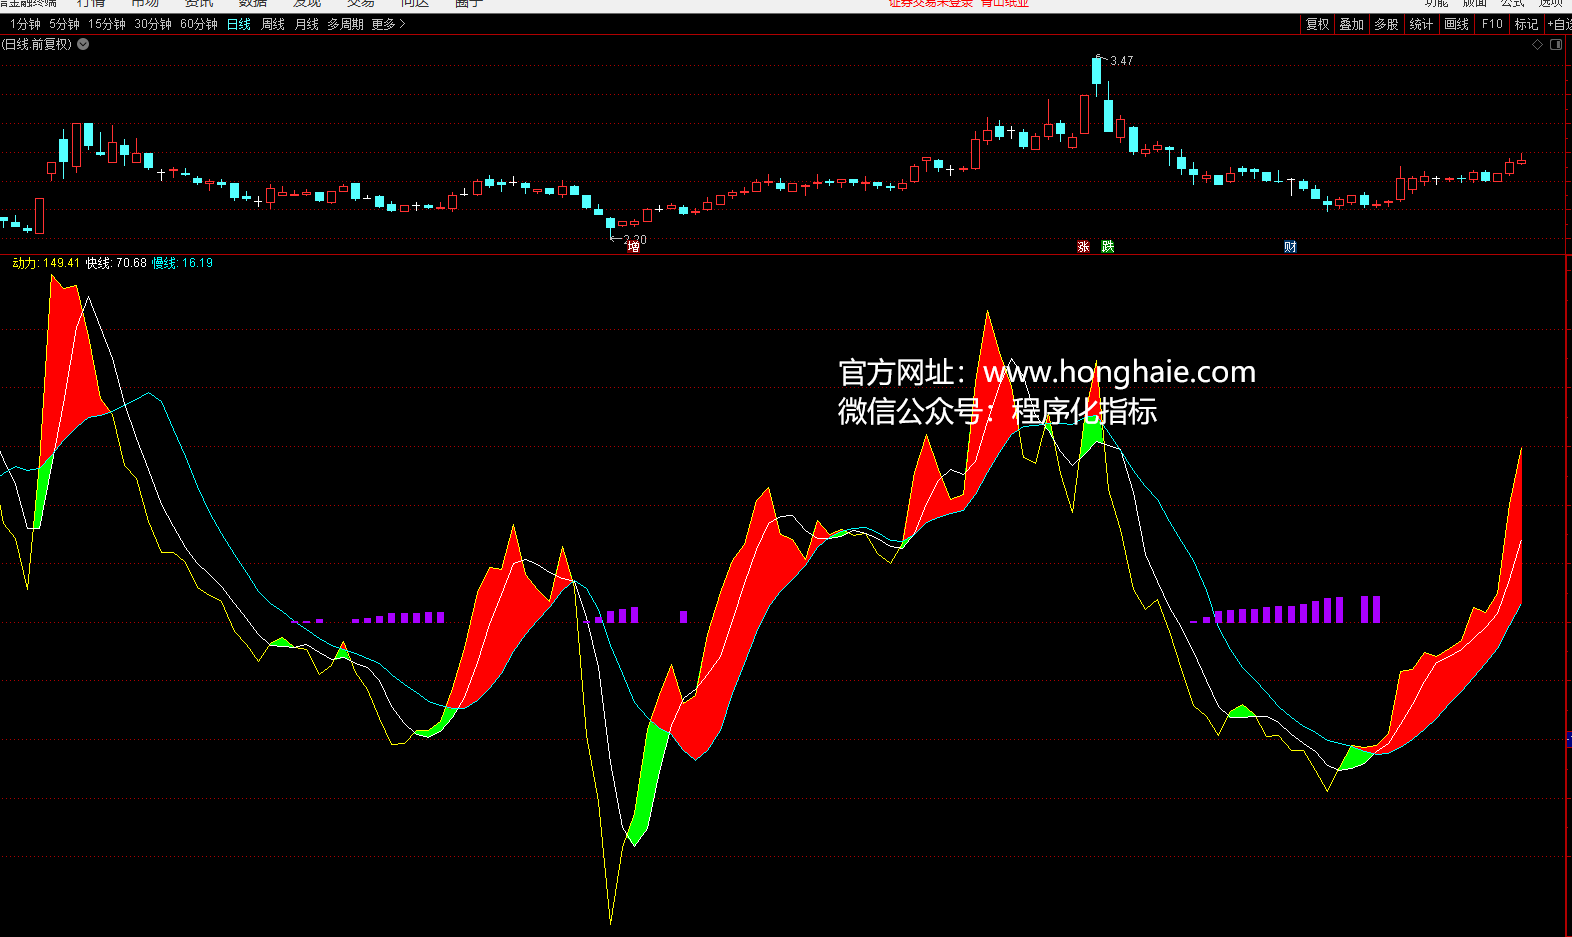Switch to 60分钟 period view
The width and height of the screenshot is (1572, 937).
point(199,24)
